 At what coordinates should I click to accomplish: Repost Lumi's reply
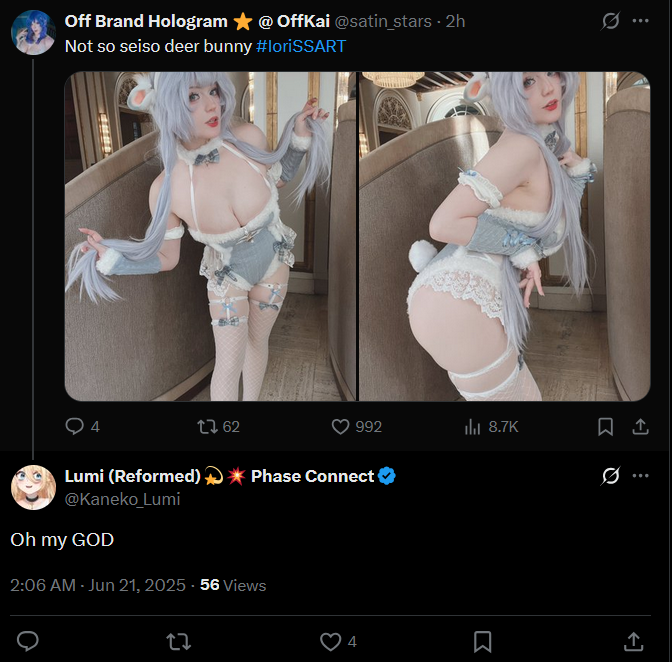(178, 641)
